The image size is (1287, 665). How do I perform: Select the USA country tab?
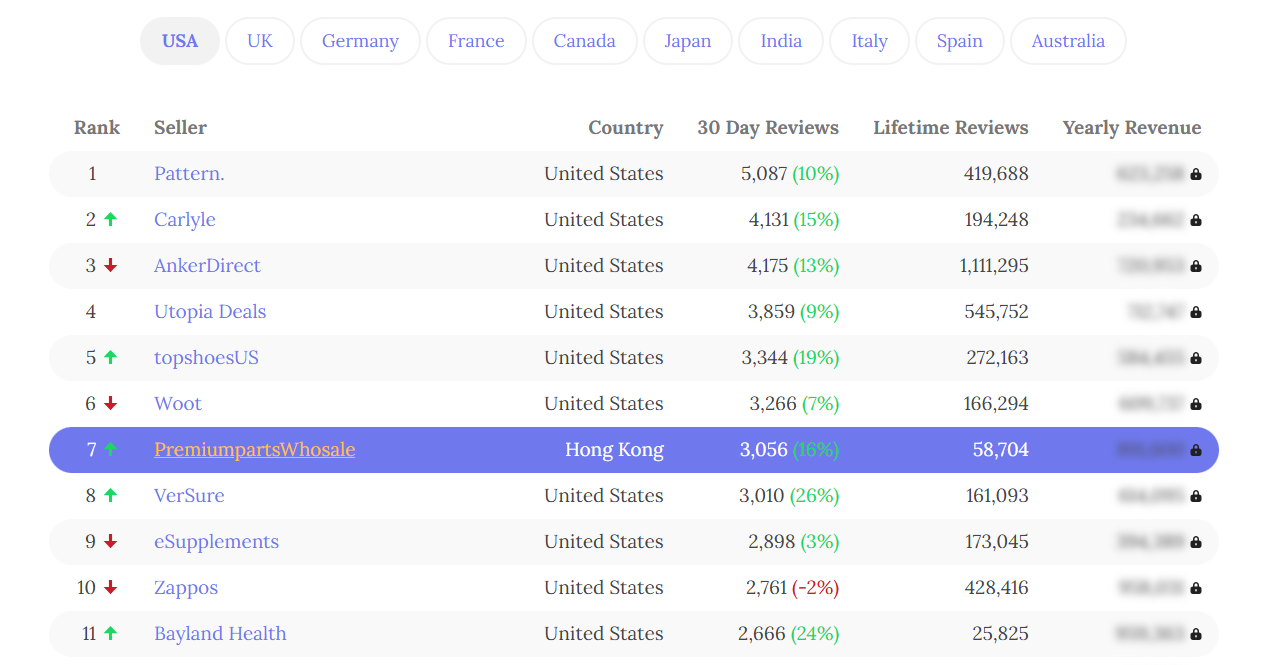(x=180, y=41)
